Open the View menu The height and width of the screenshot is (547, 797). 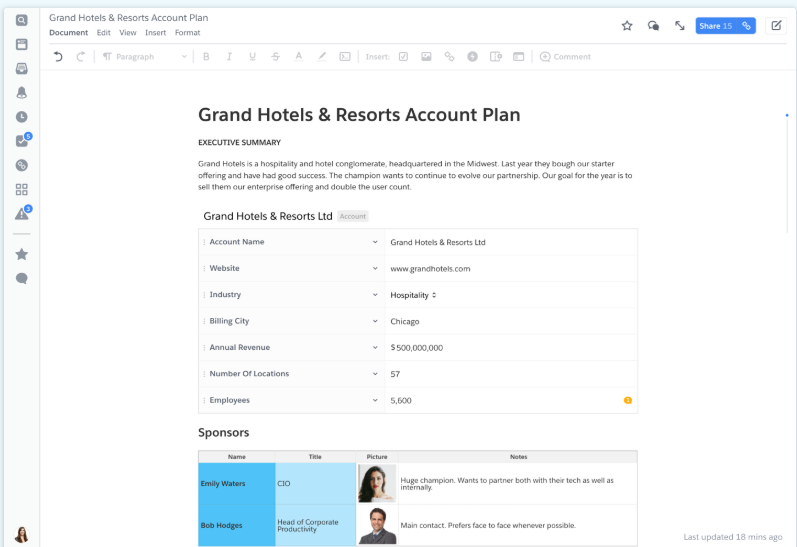click(128, 33)
